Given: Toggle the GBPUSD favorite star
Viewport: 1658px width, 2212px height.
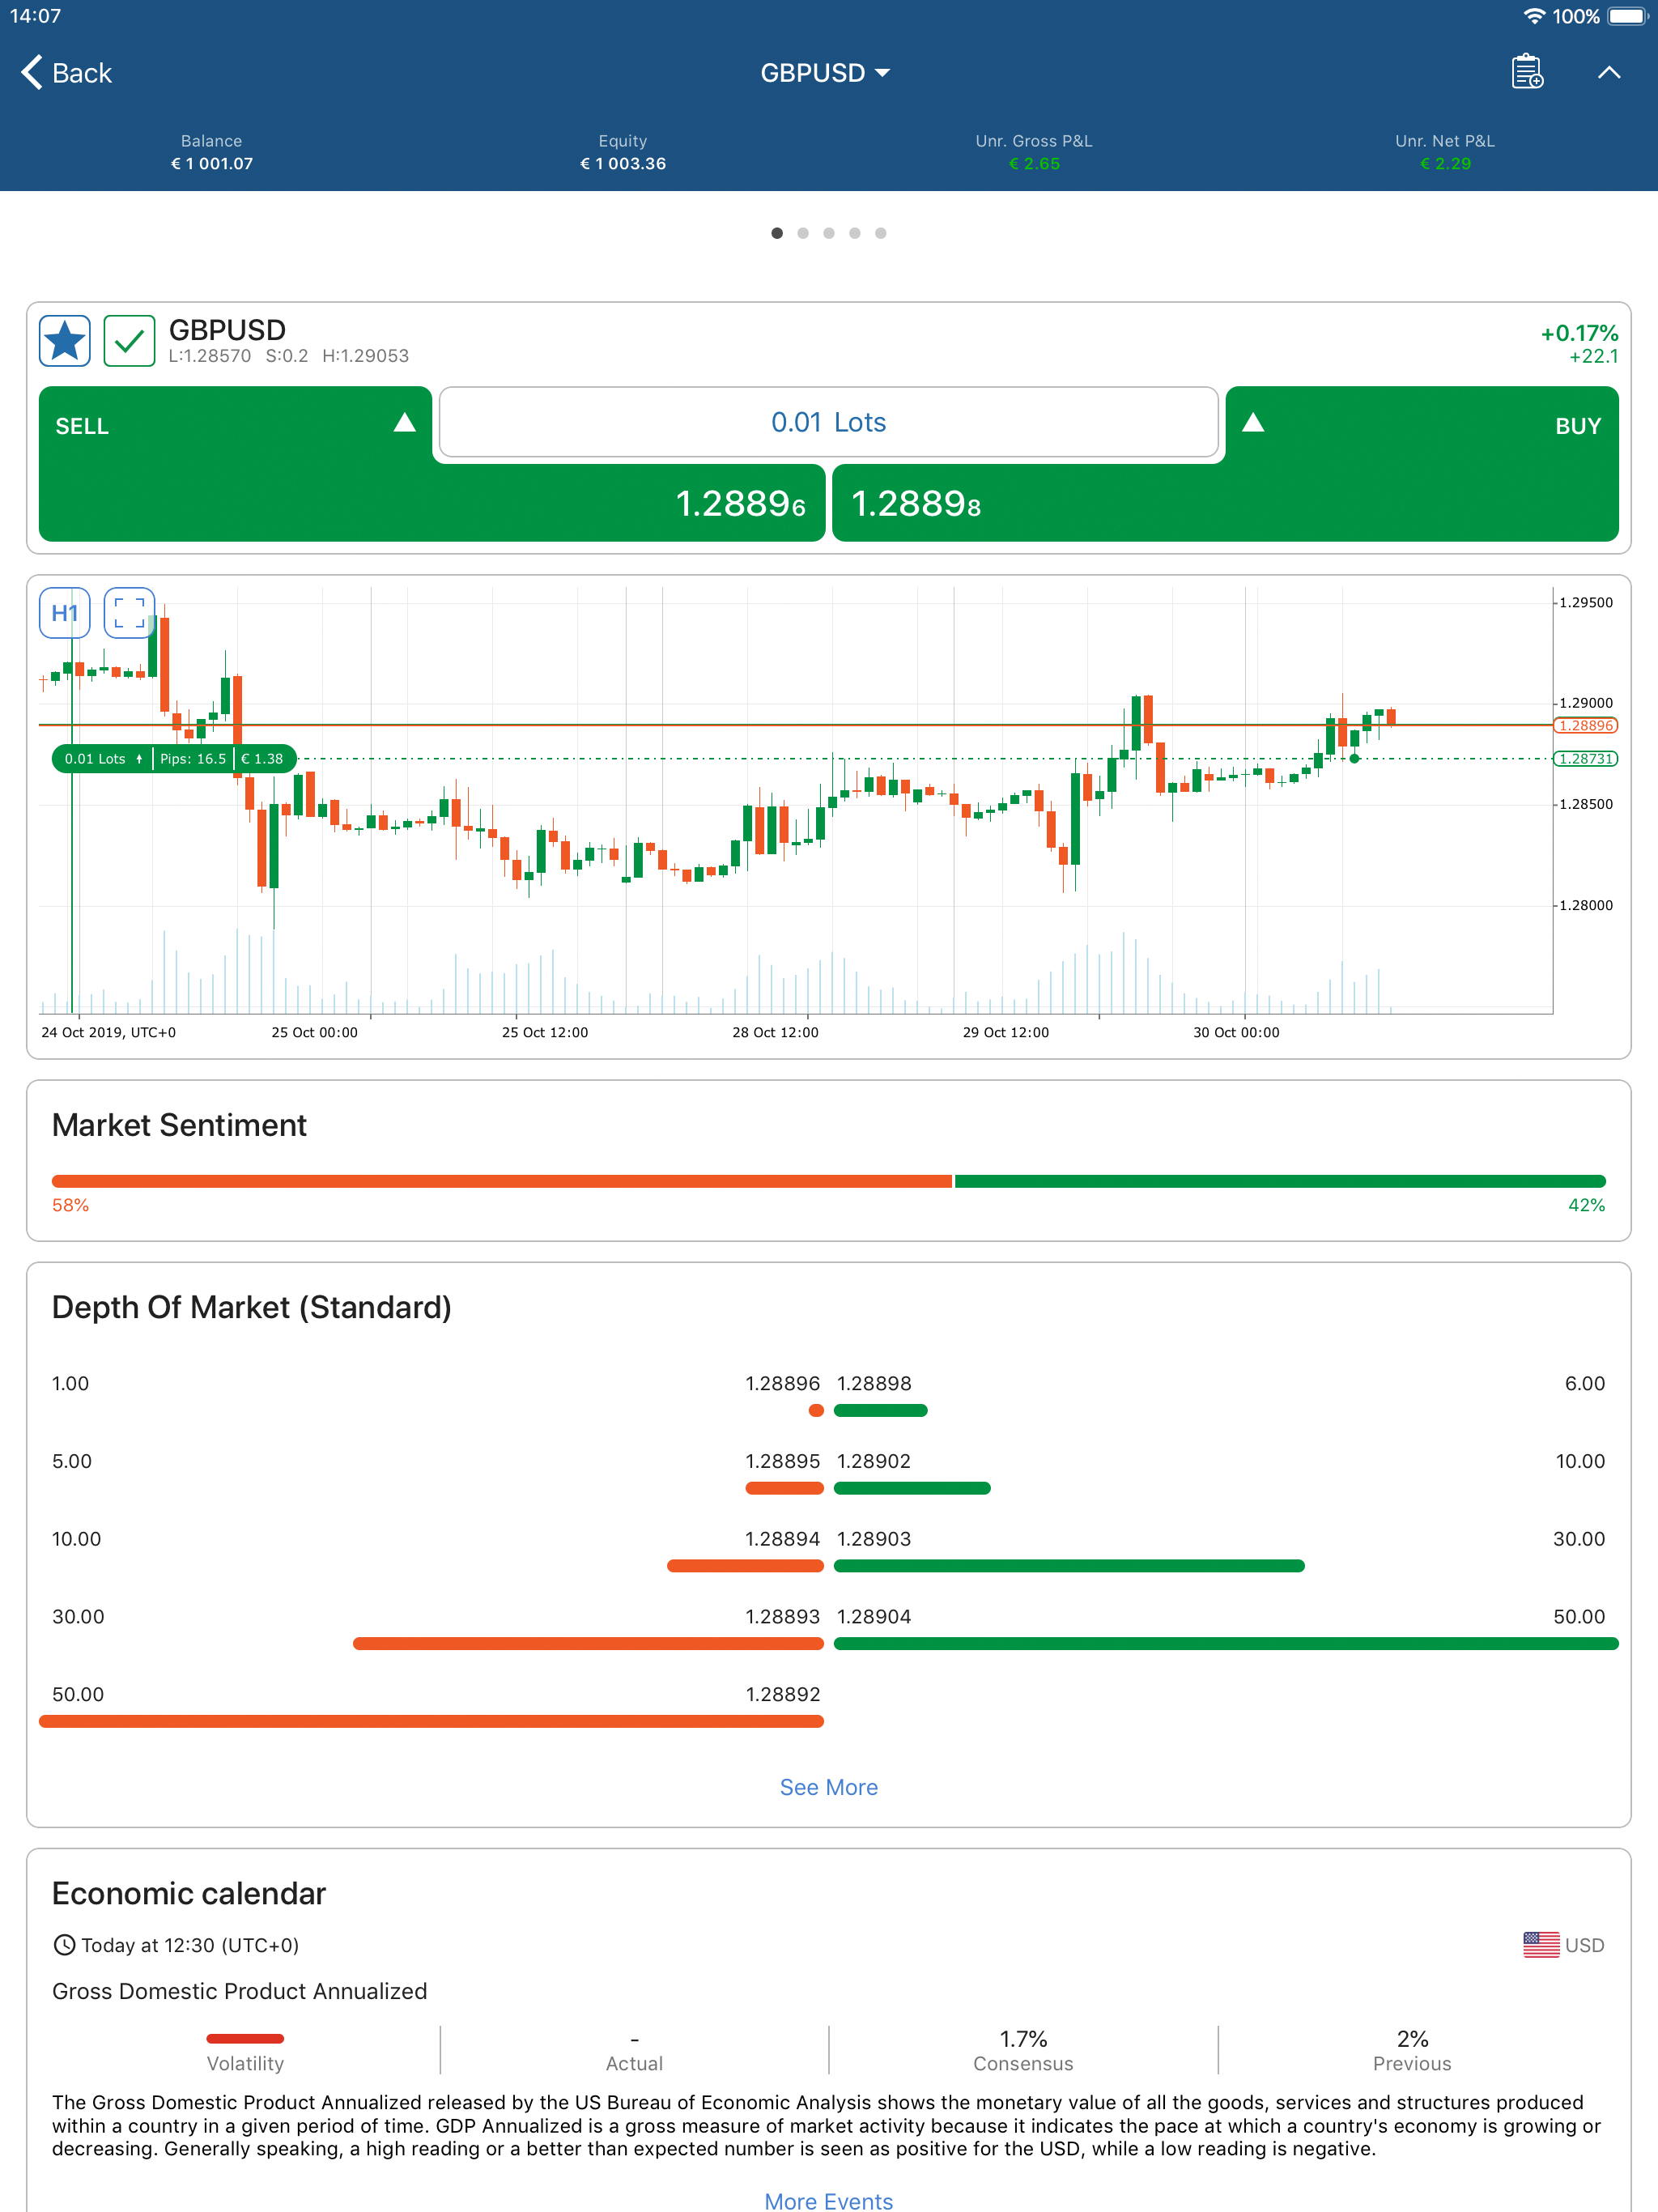Looking at the screenshot, I should pyautogui.click(x=65, y=341).
